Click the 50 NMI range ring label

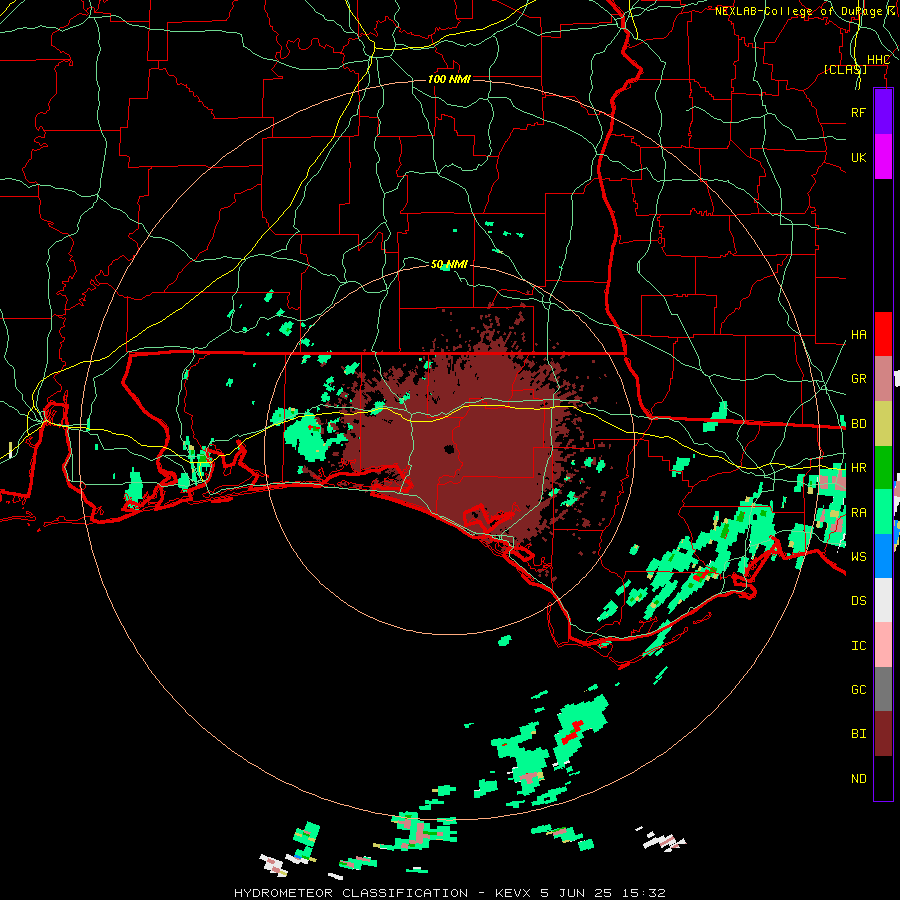tap(449, 264)
